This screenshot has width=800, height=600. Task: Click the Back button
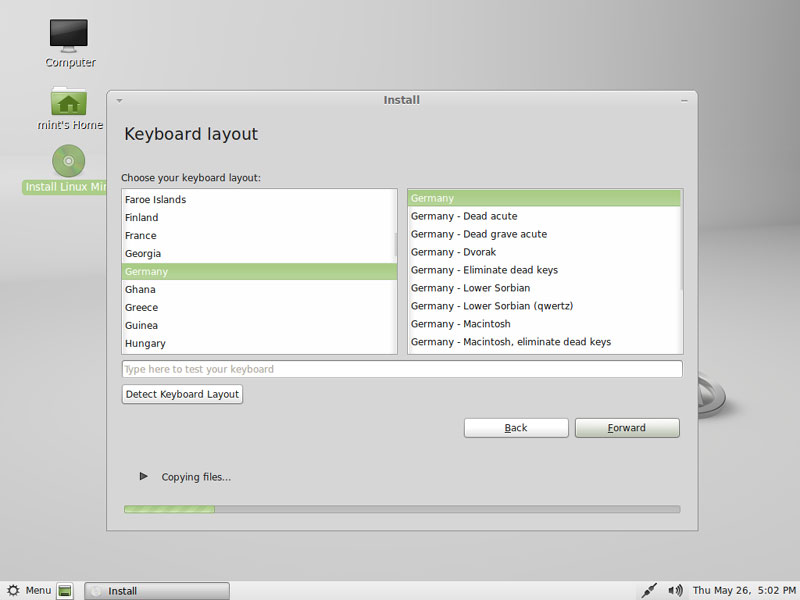click(x=516, y=428)
